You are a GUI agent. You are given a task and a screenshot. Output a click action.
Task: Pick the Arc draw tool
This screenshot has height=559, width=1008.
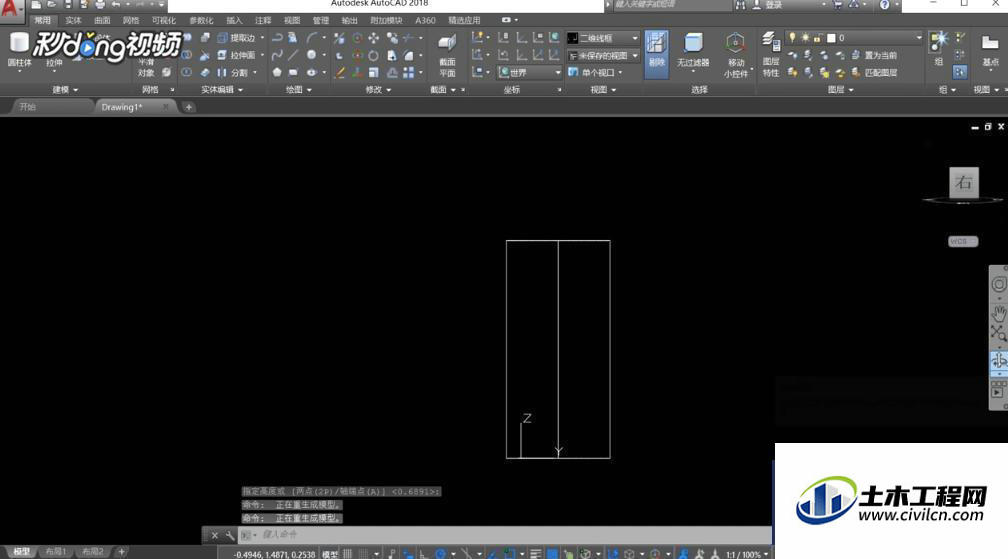311,38
